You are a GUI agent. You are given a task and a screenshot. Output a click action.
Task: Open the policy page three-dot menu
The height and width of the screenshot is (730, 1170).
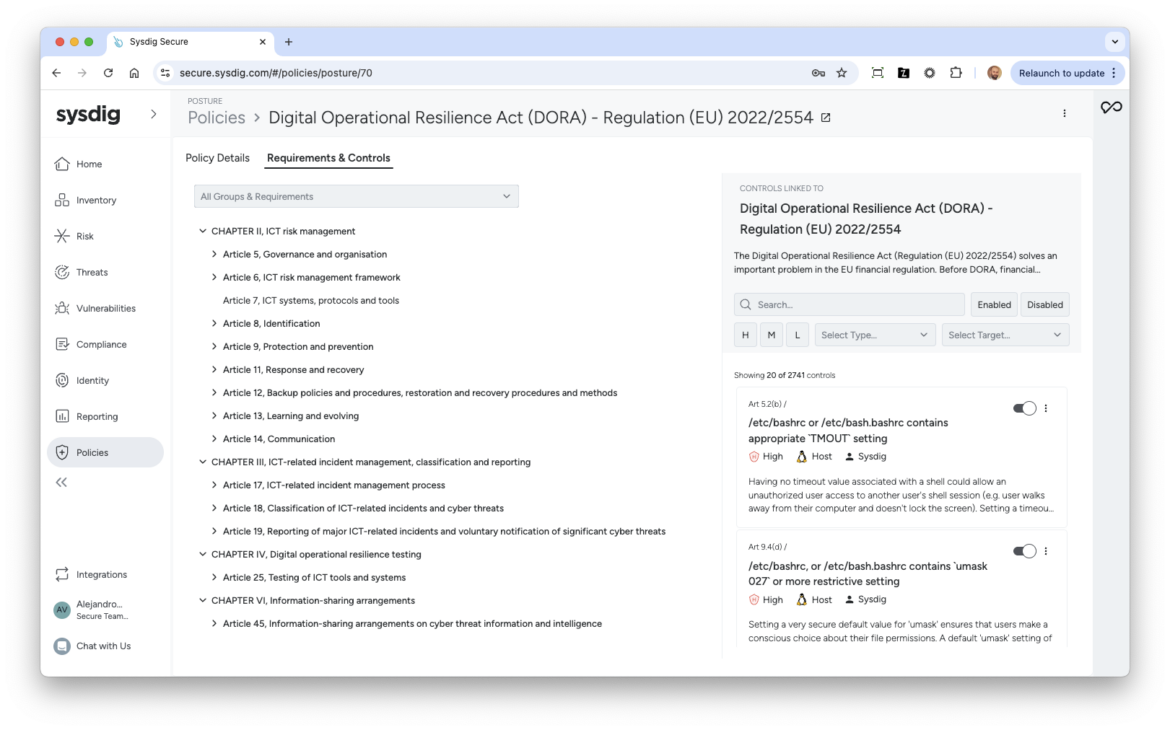pos(1064,113)
